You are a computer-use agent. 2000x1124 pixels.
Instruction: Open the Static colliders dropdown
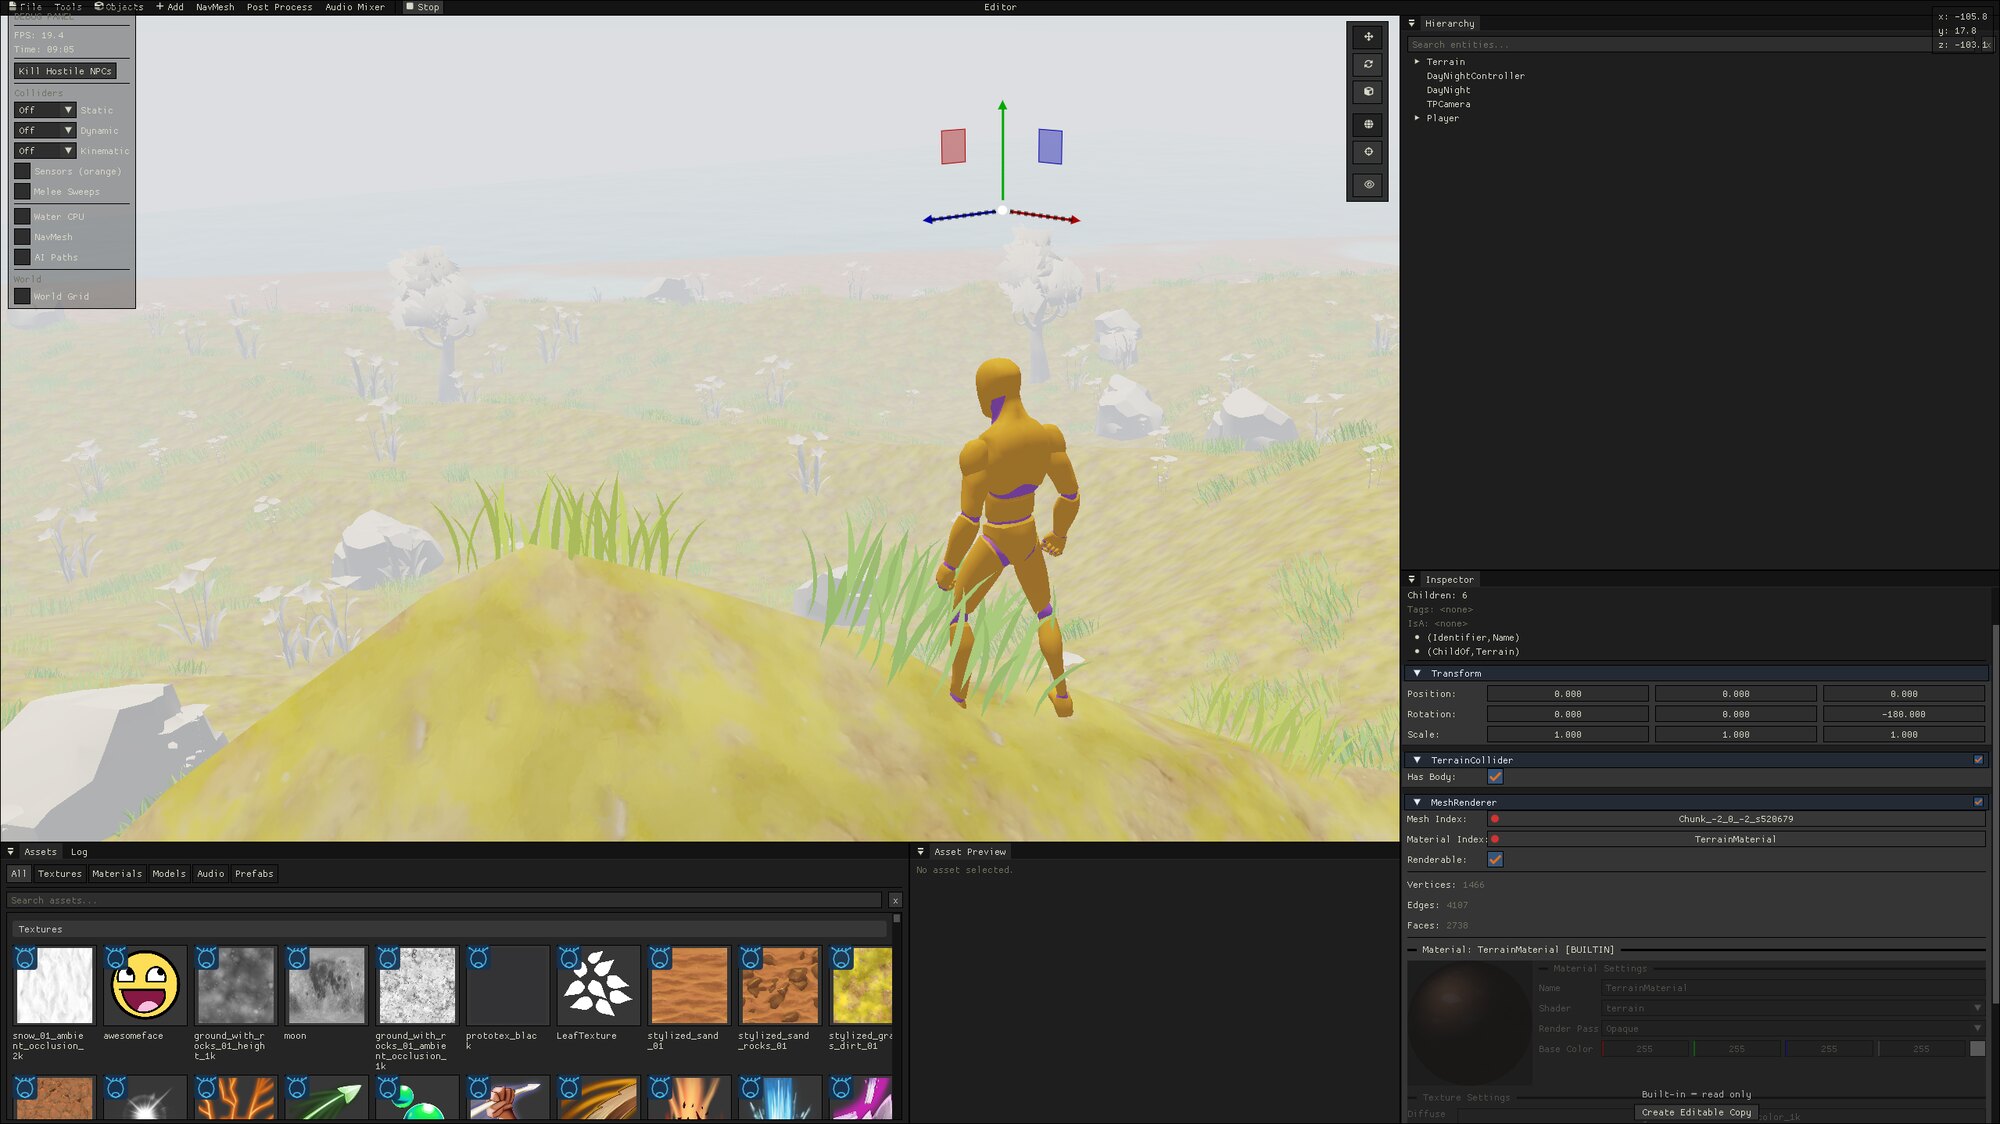click(45, 110)
